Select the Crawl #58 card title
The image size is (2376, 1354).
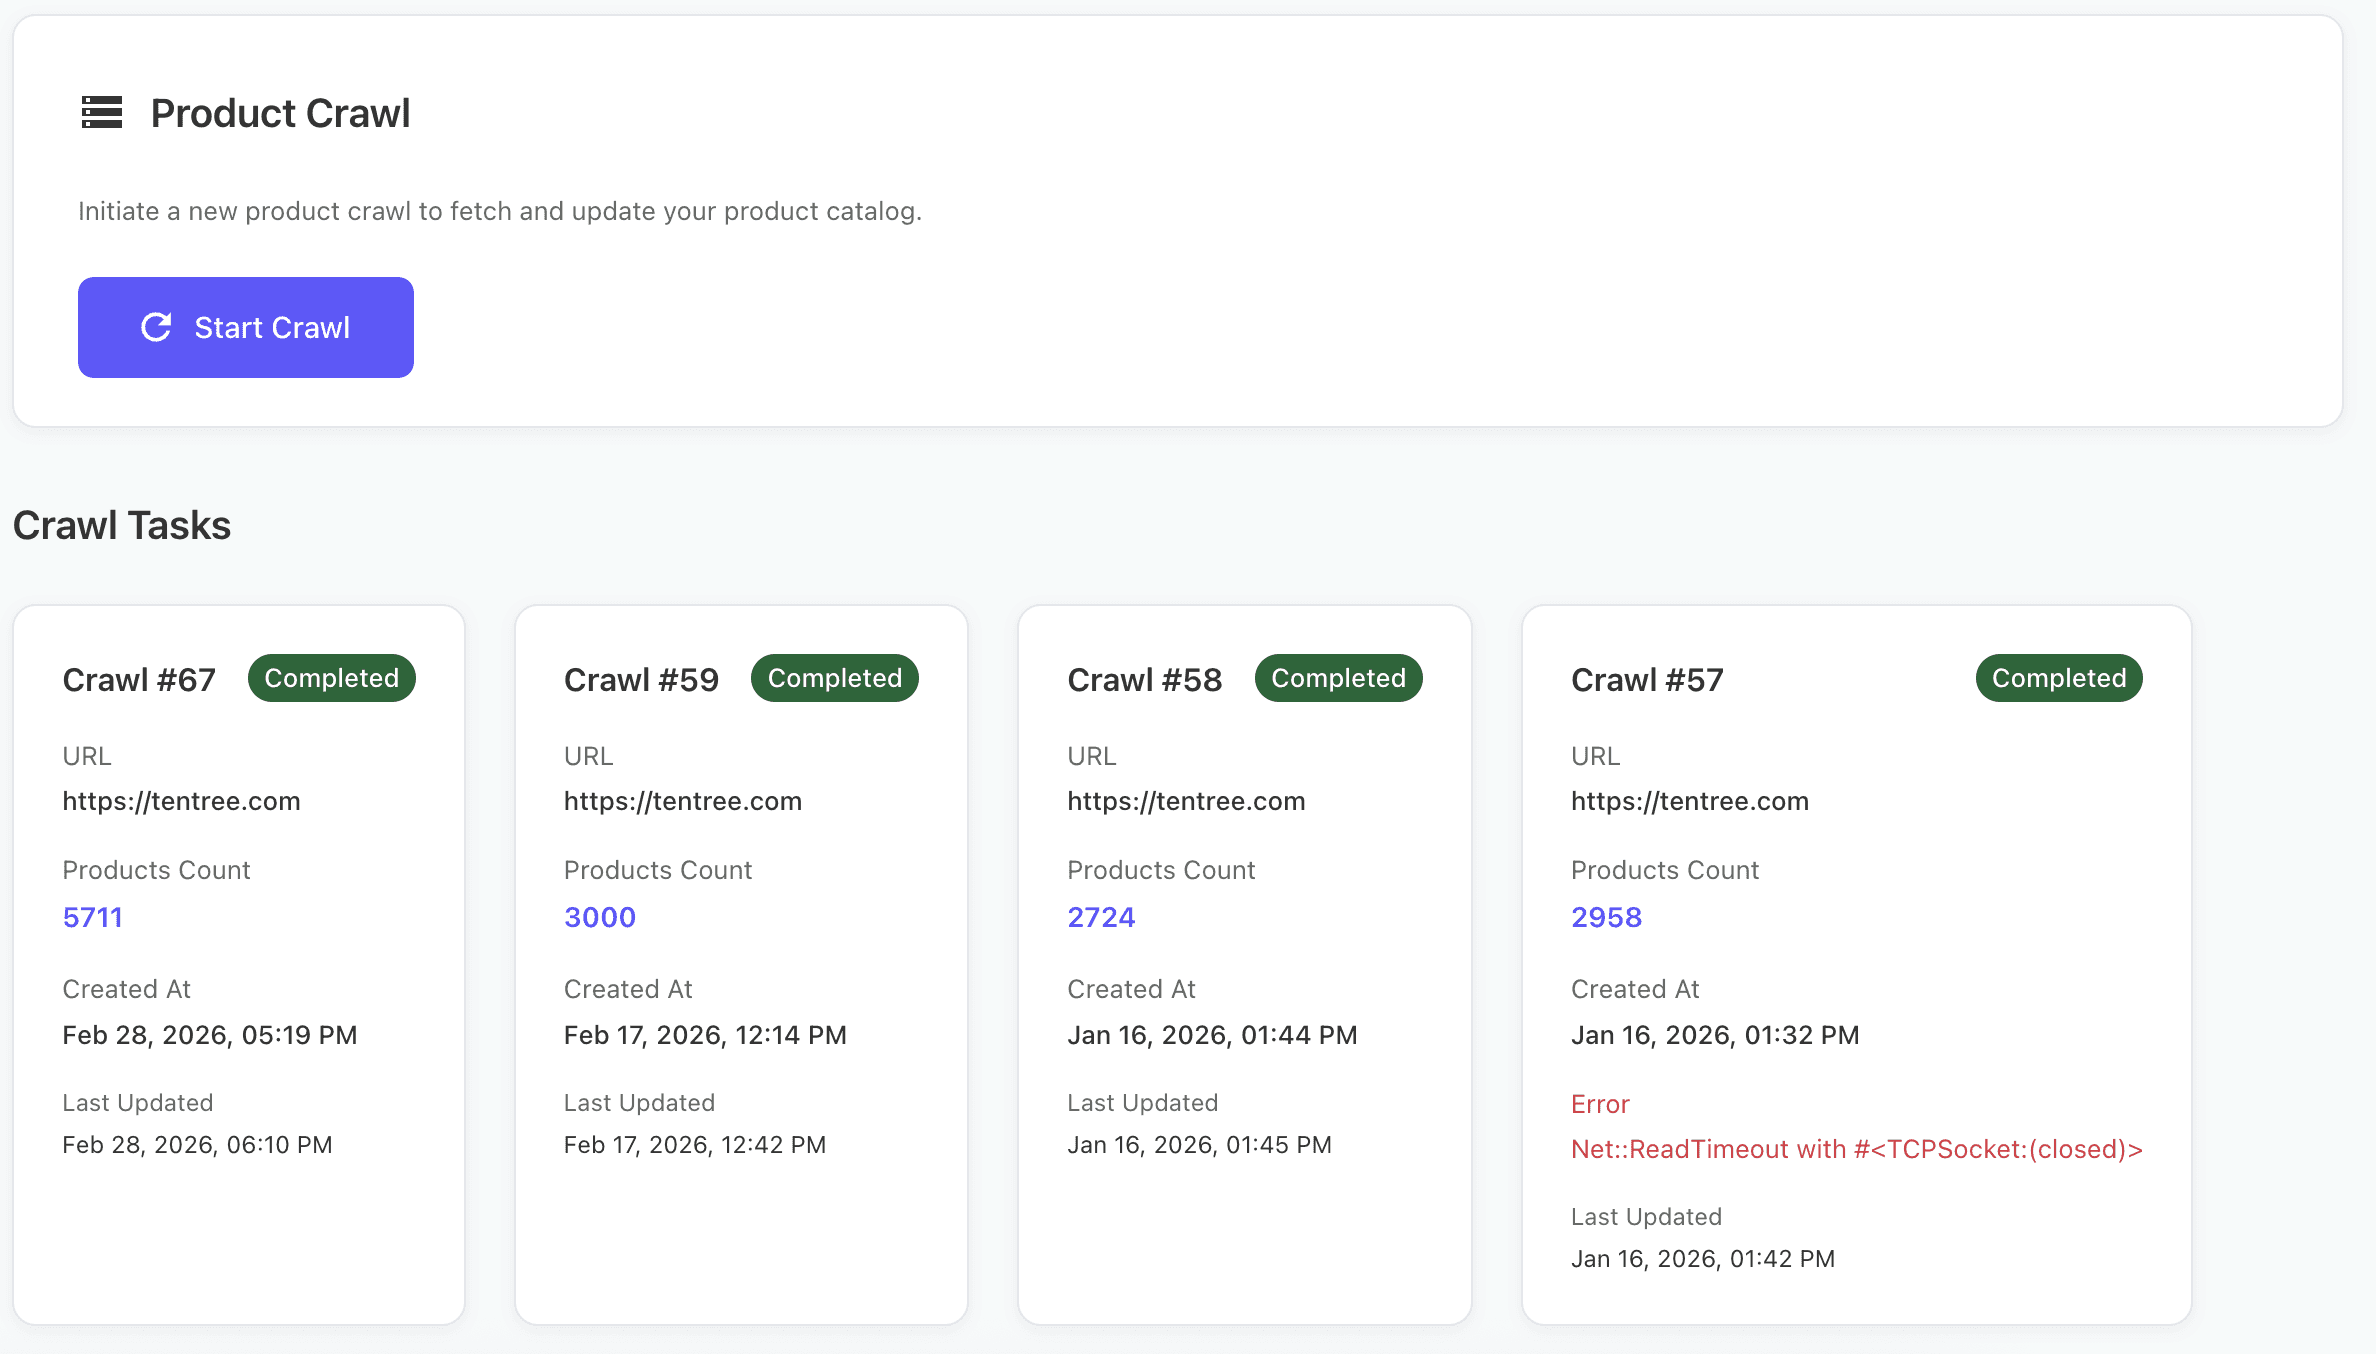(x=1144, y=680)
